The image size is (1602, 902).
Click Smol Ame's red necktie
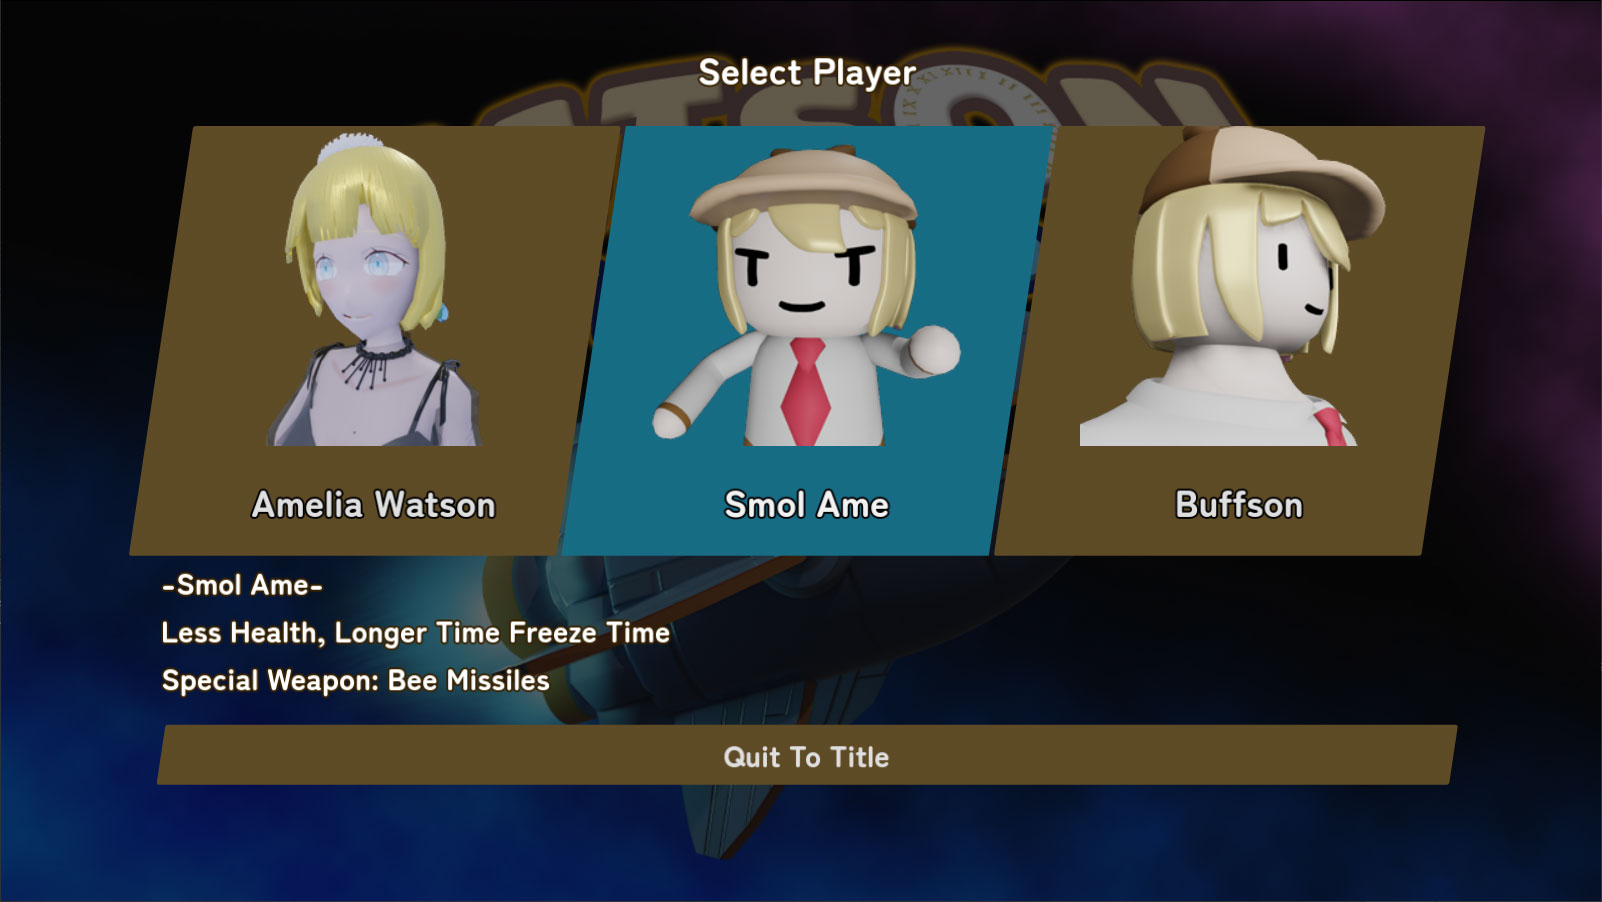click(805, 392)
